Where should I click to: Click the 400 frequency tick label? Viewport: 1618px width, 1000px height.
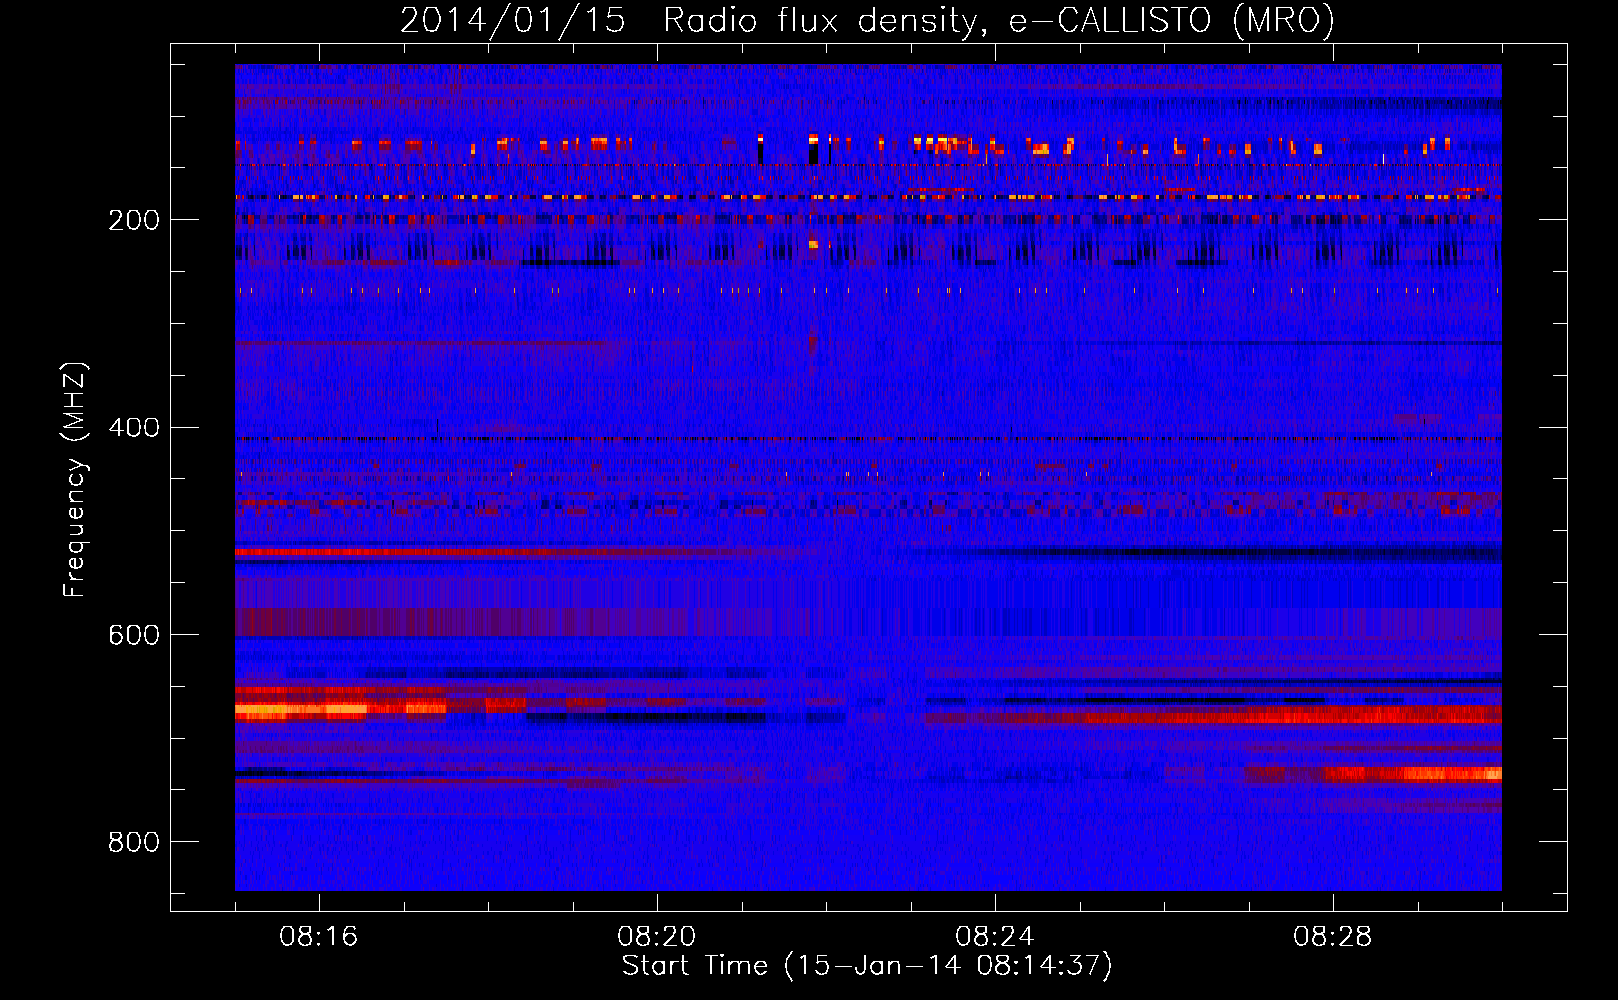[134, 428]
